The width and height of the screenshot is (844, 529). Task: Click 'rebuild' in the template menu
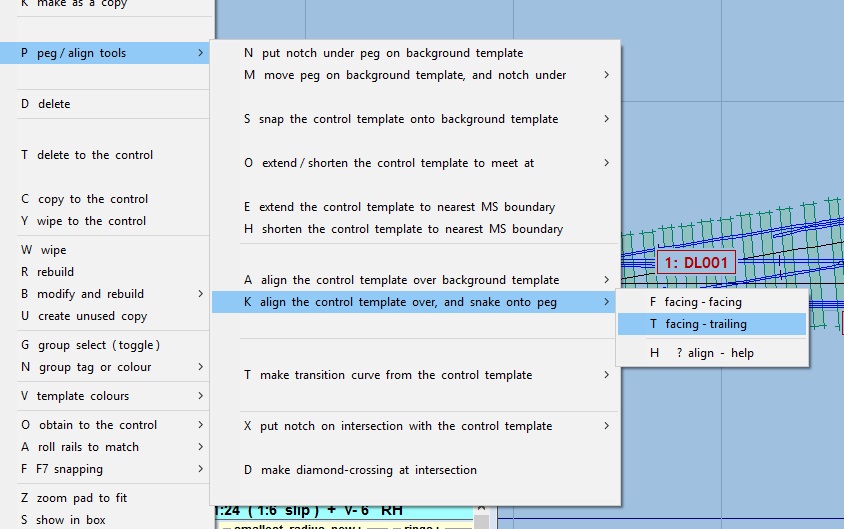pos(55,272)
